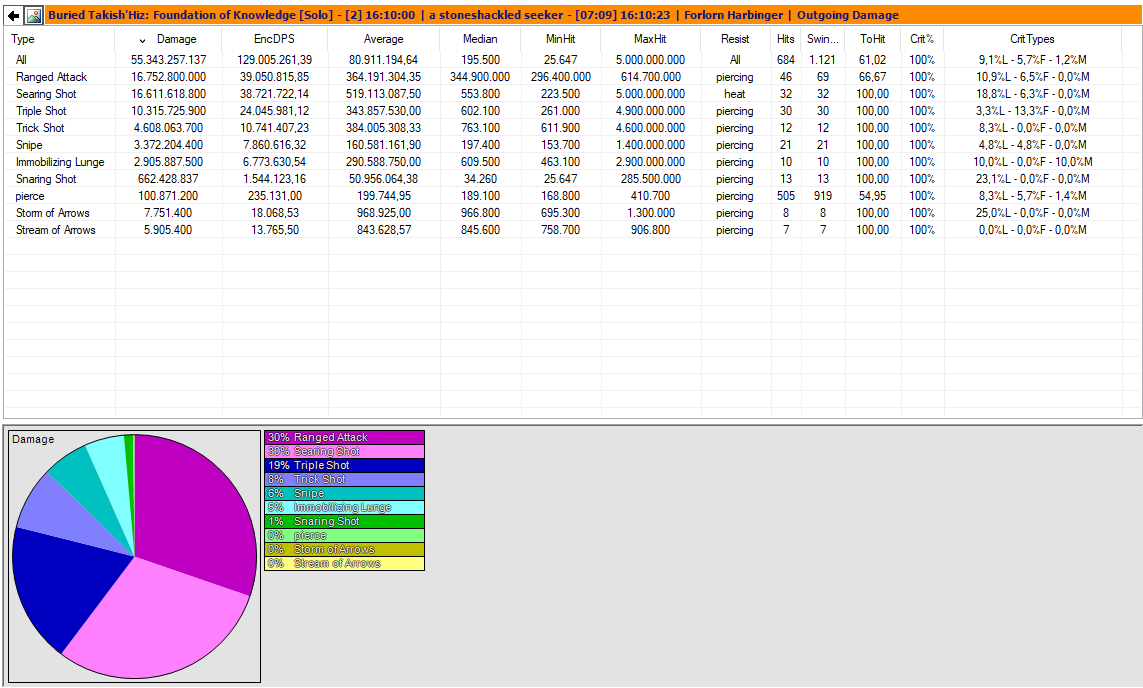Sort by the Resist column header

click(x=734, y=39)
